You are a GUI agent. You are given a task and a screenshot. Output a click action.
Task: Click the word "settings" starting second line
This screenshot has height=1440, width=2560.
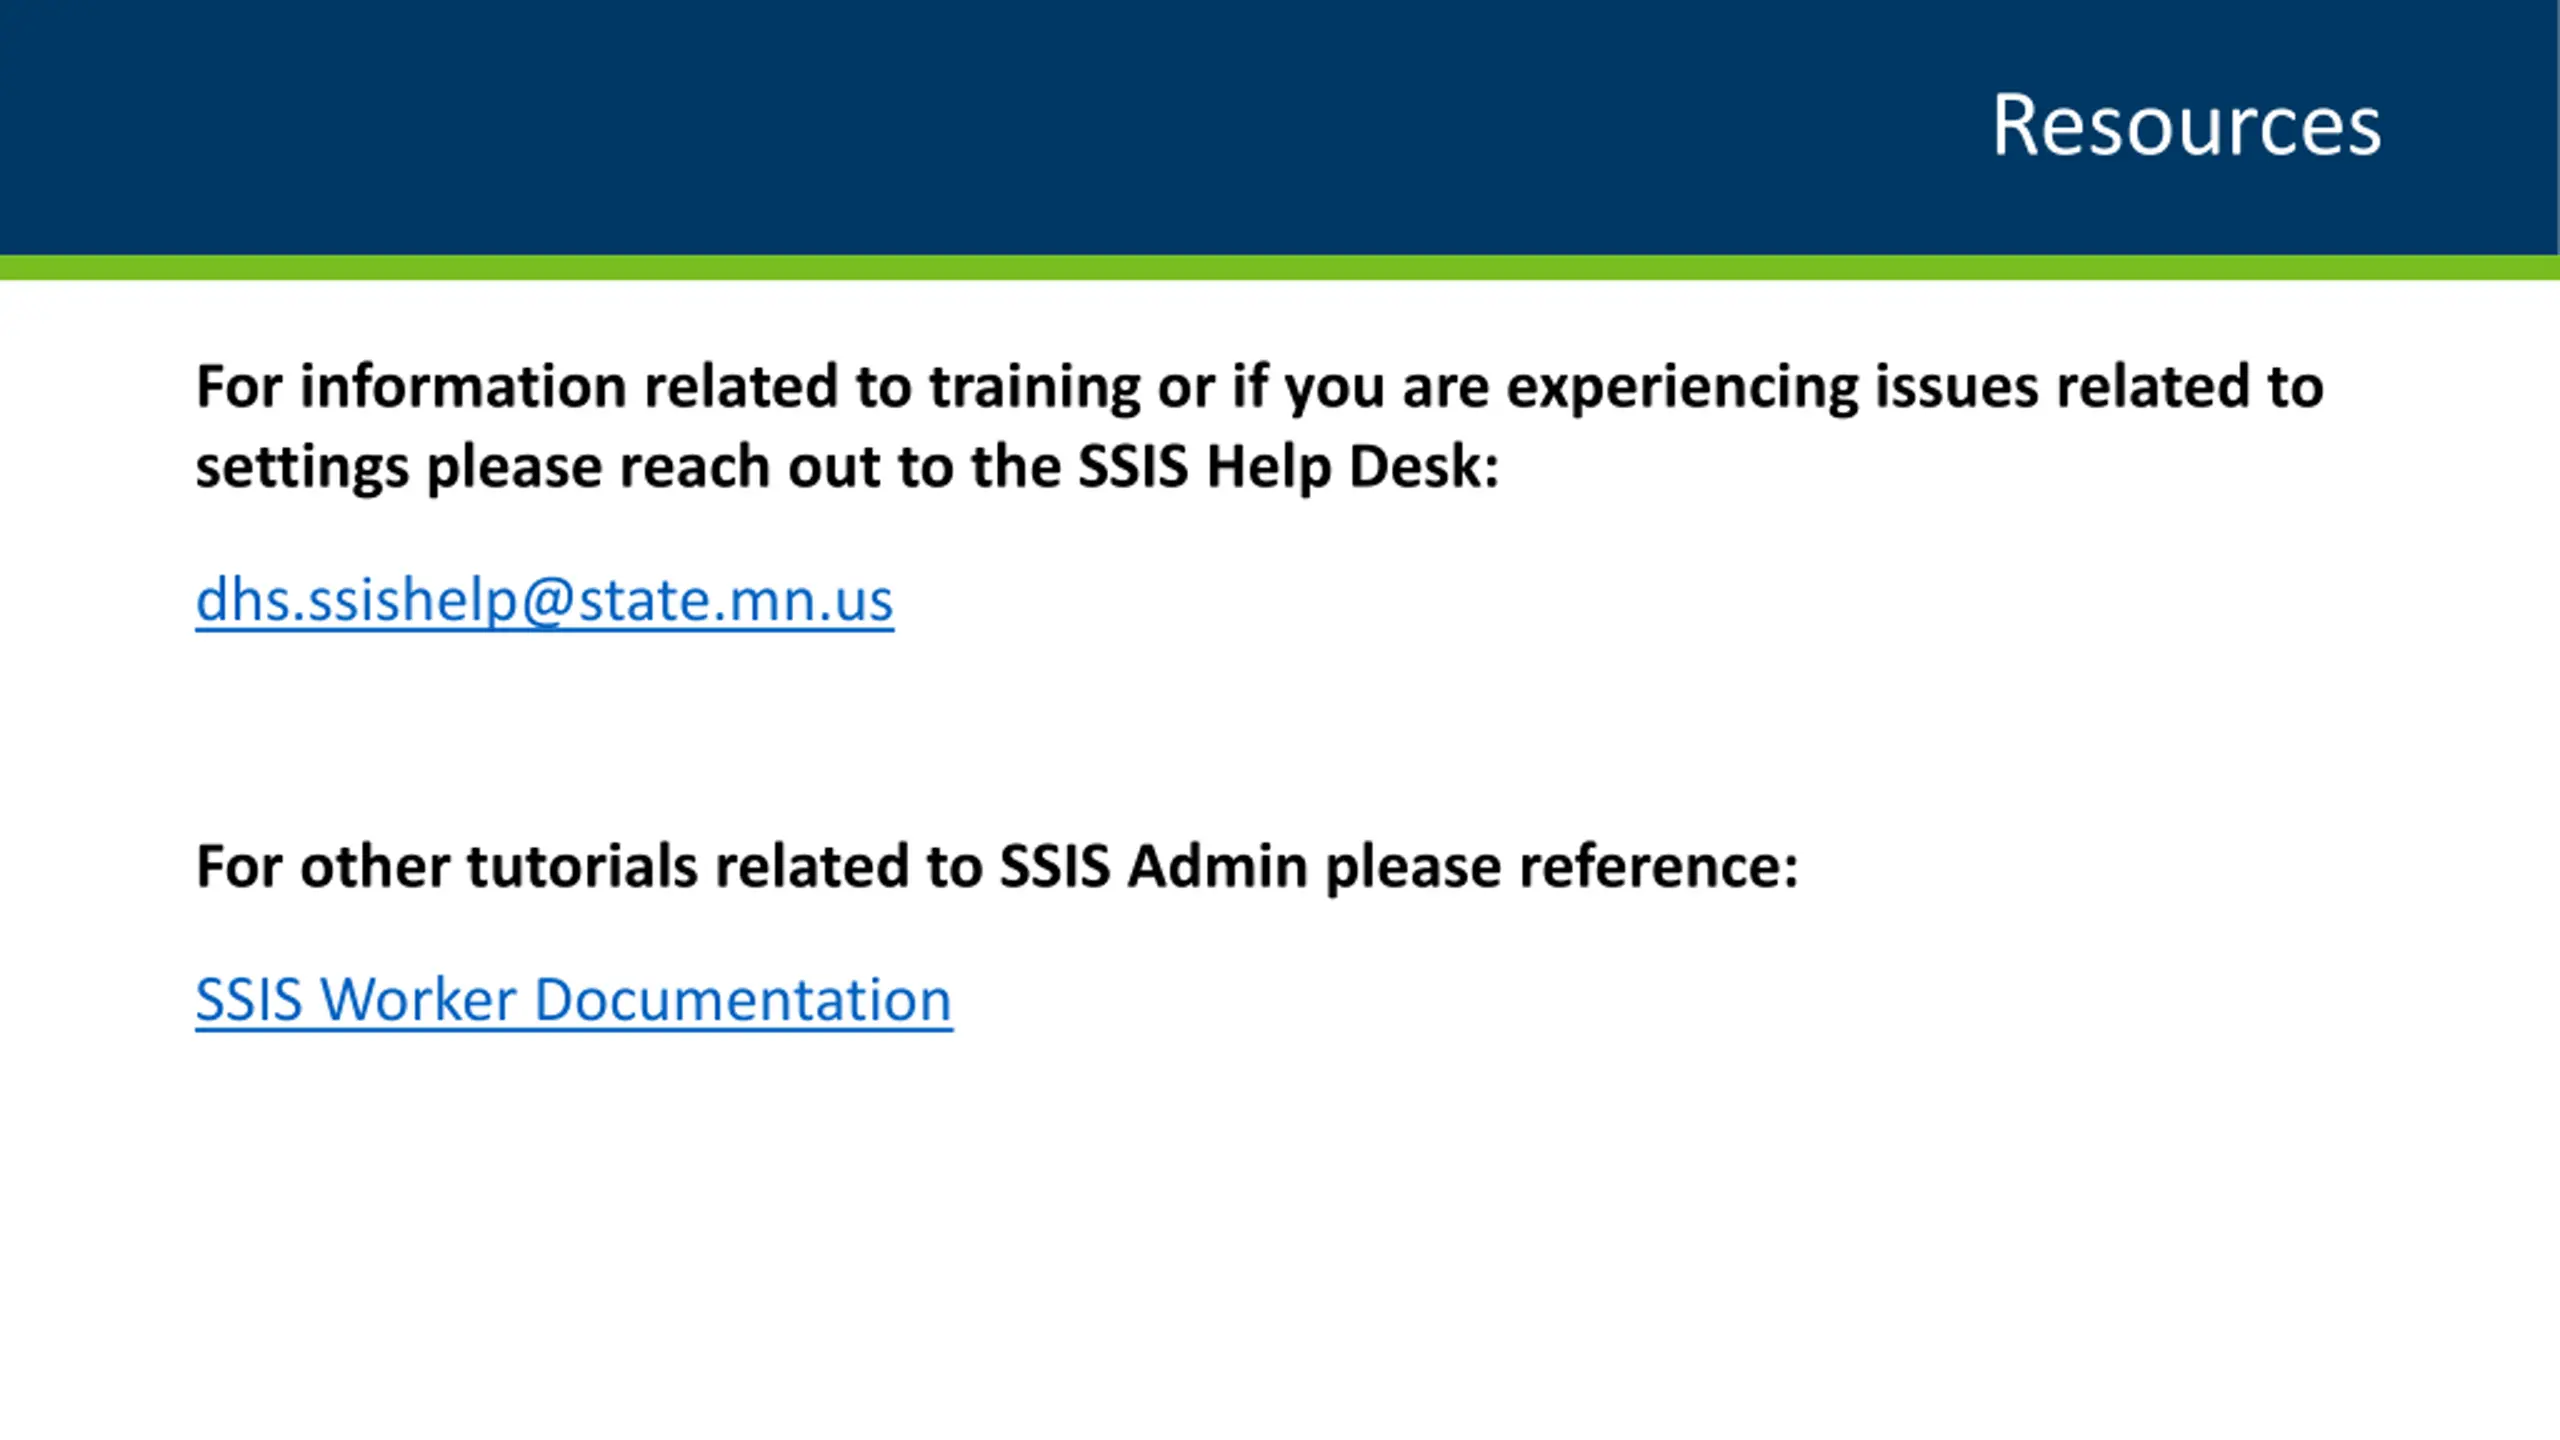(302, 468)
